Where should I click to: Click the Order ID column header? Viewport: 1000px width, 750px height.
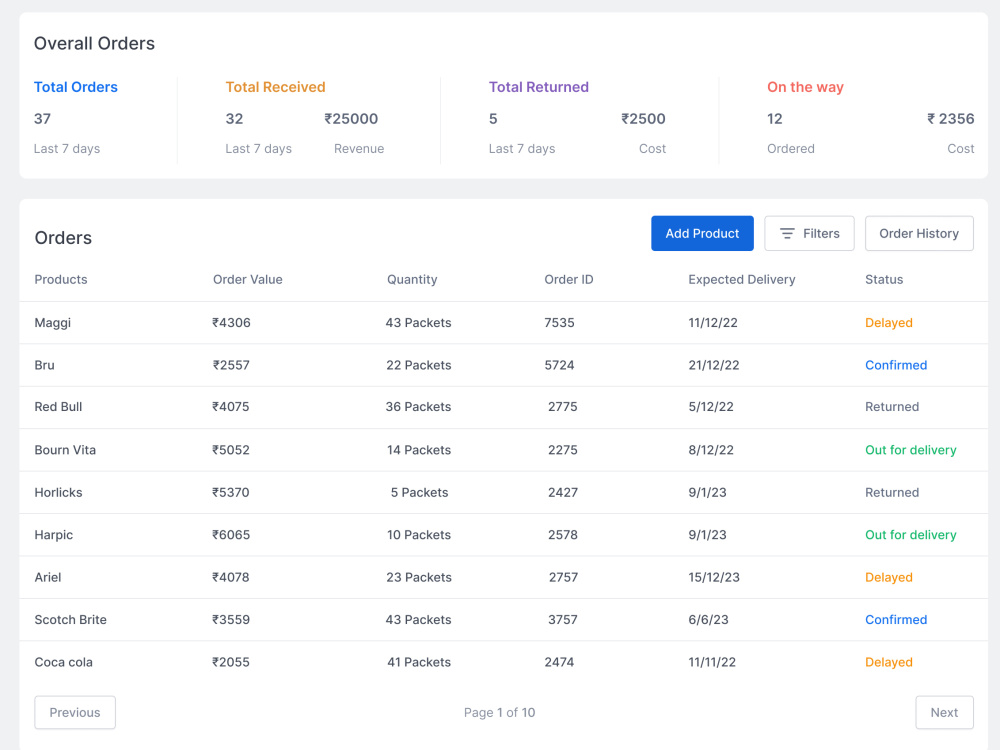[x=569, y=279]
